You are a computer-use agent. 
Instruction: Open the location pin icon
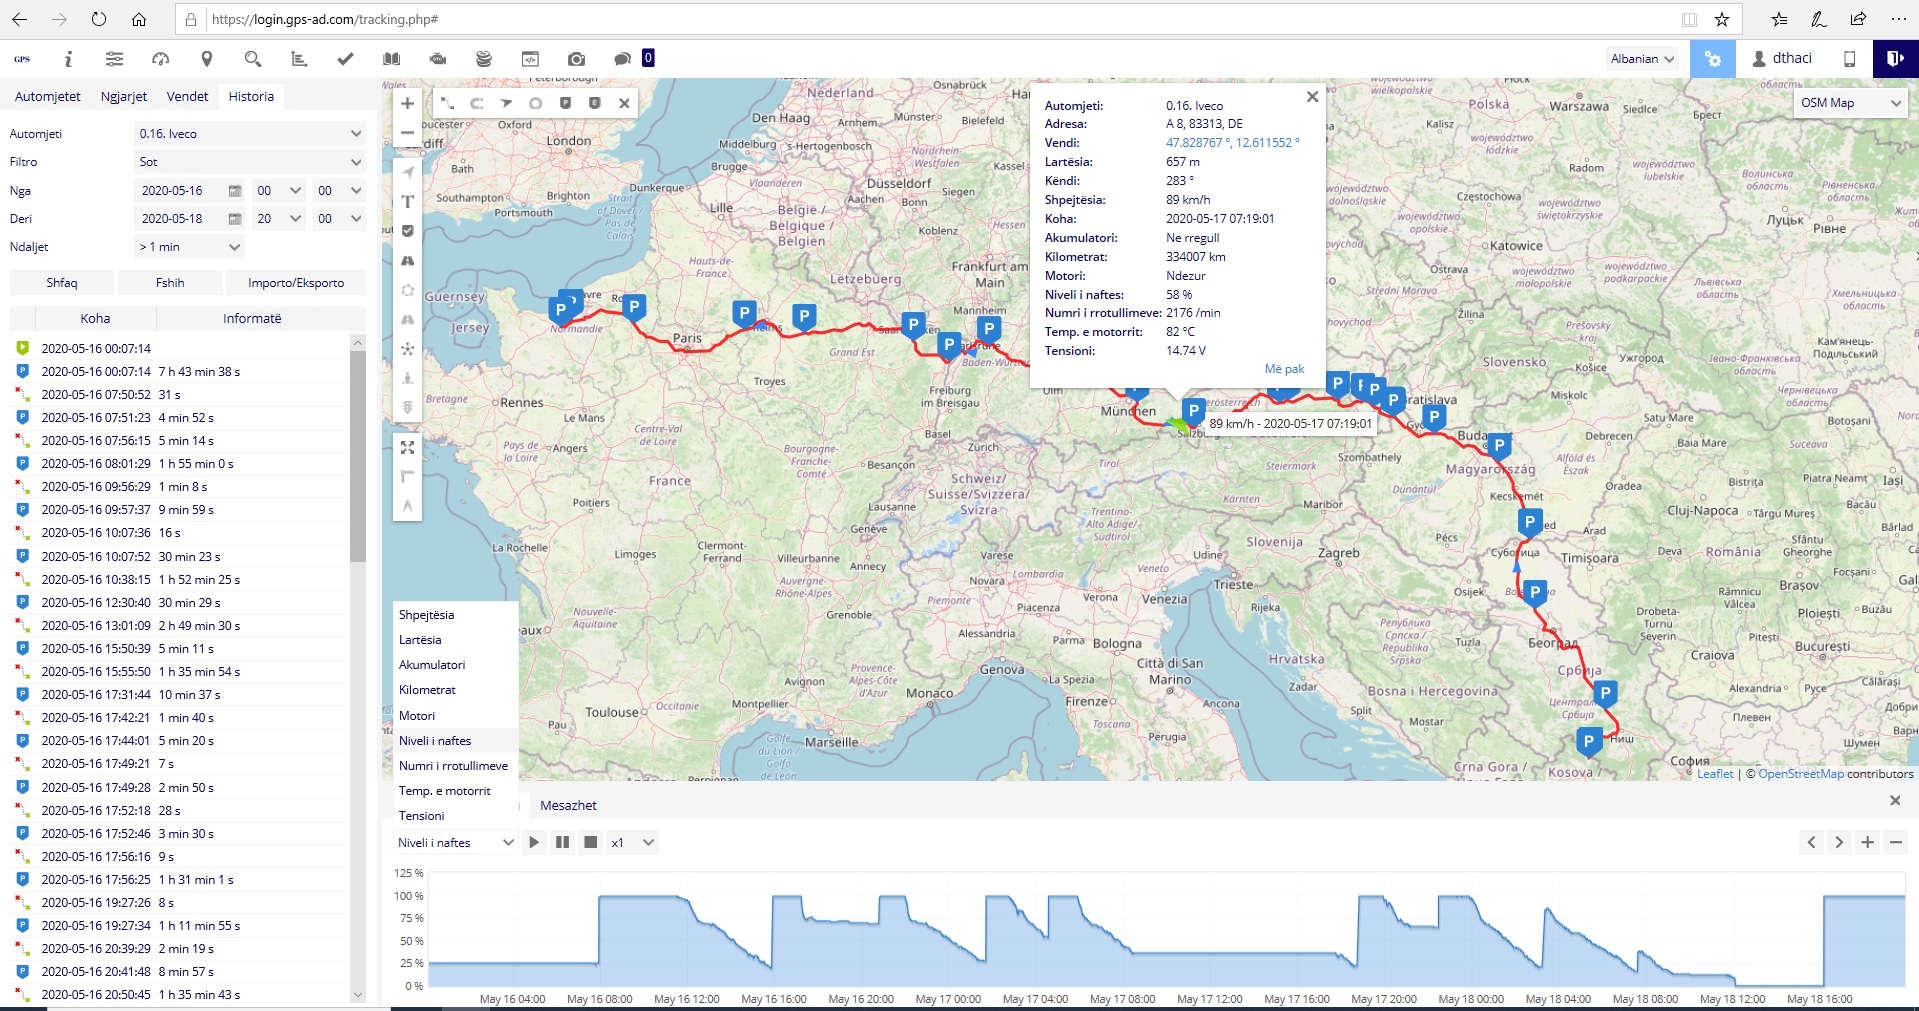[207, 59]
